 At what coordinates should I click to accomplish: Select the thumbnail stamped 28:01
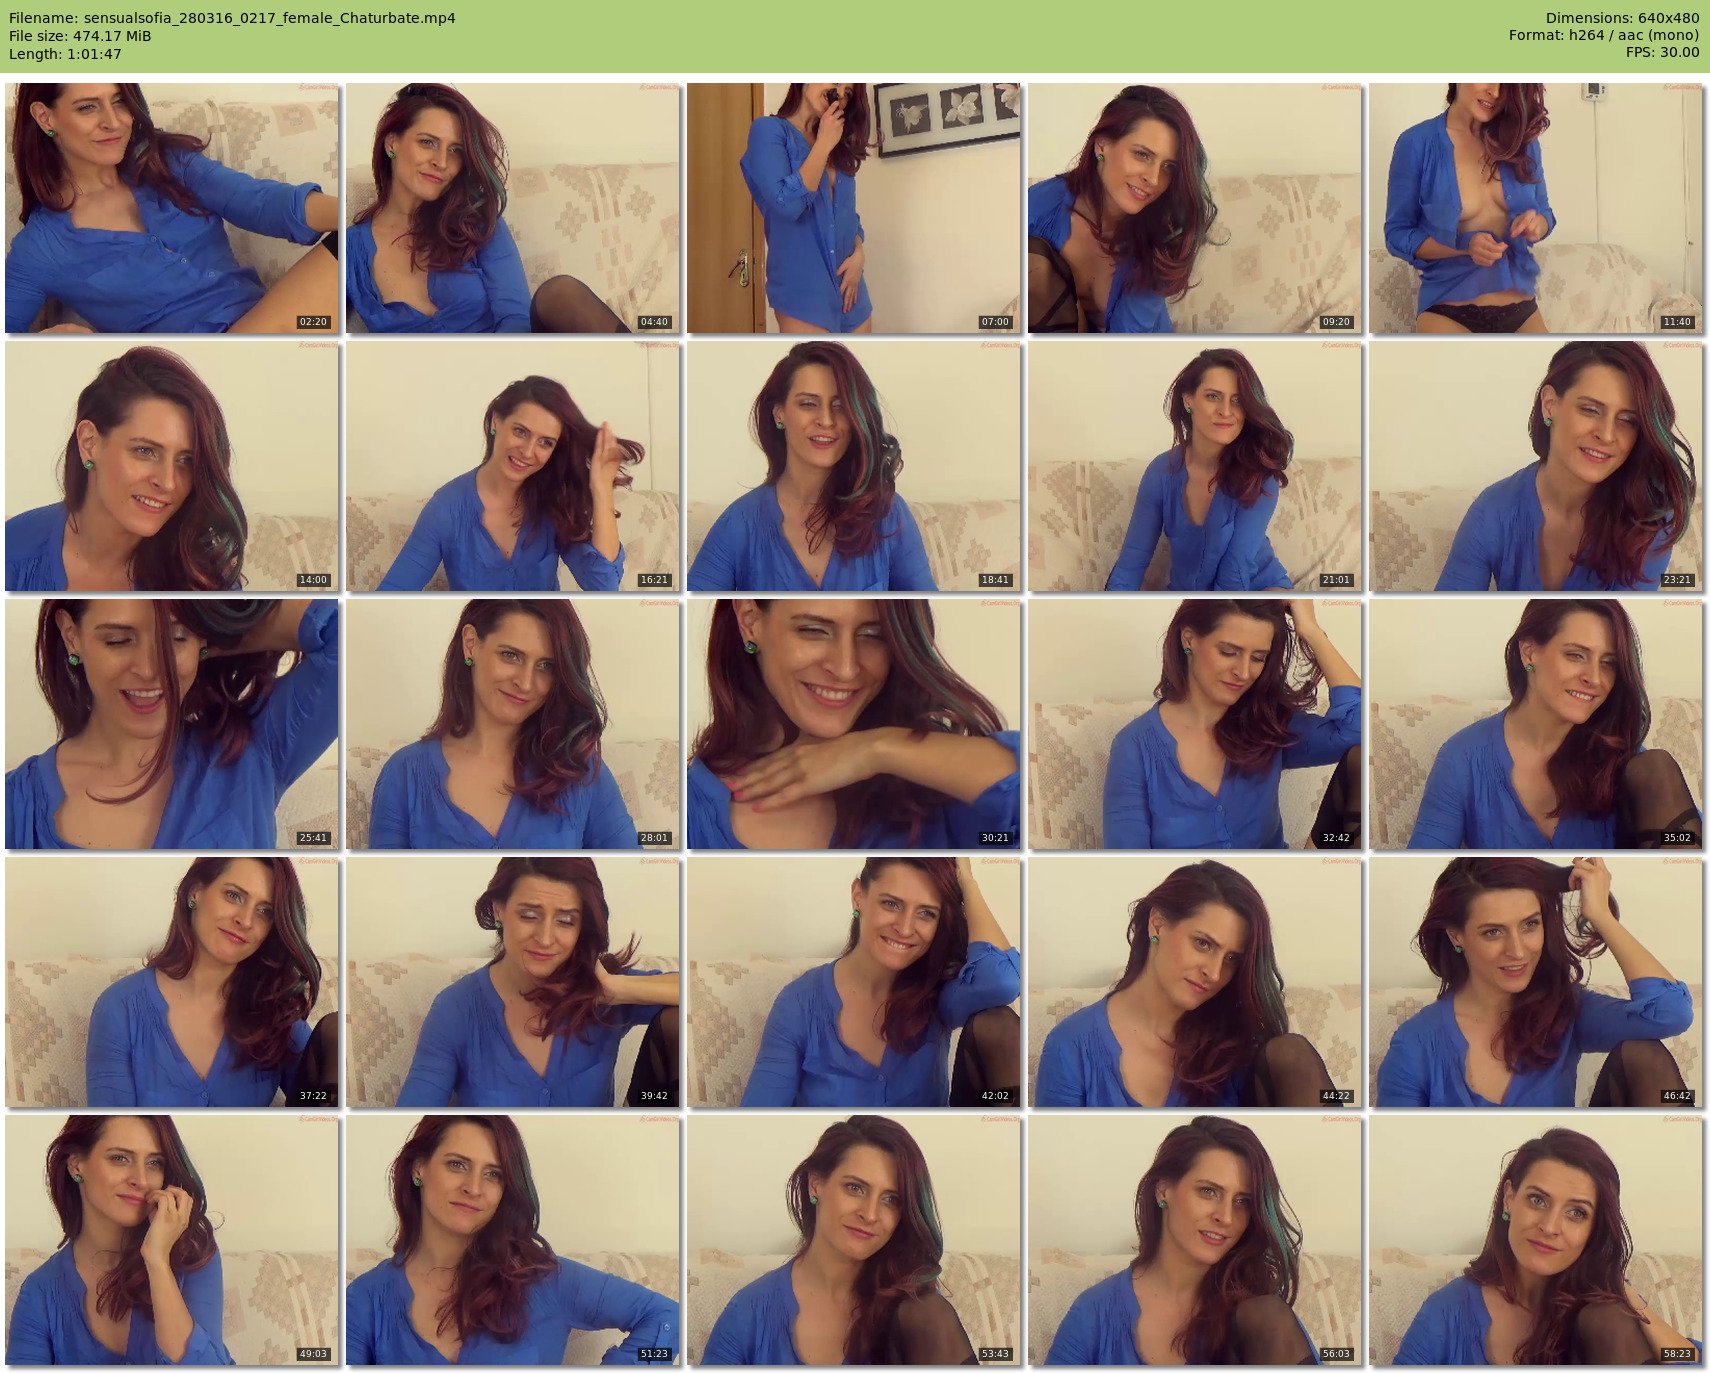[513, 724]
